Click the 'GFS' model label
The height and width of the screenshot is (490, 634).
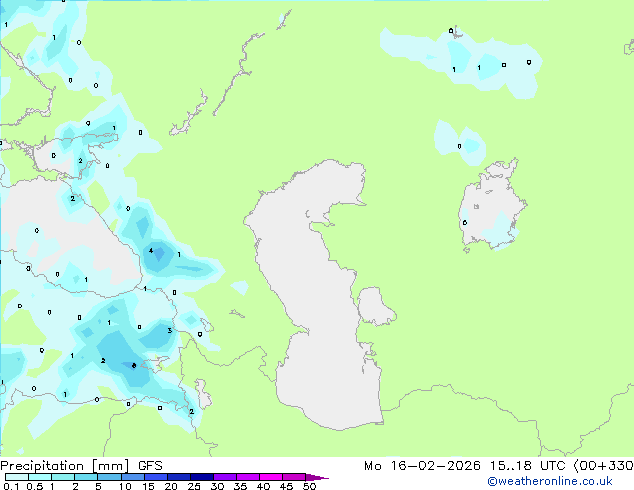150,466
